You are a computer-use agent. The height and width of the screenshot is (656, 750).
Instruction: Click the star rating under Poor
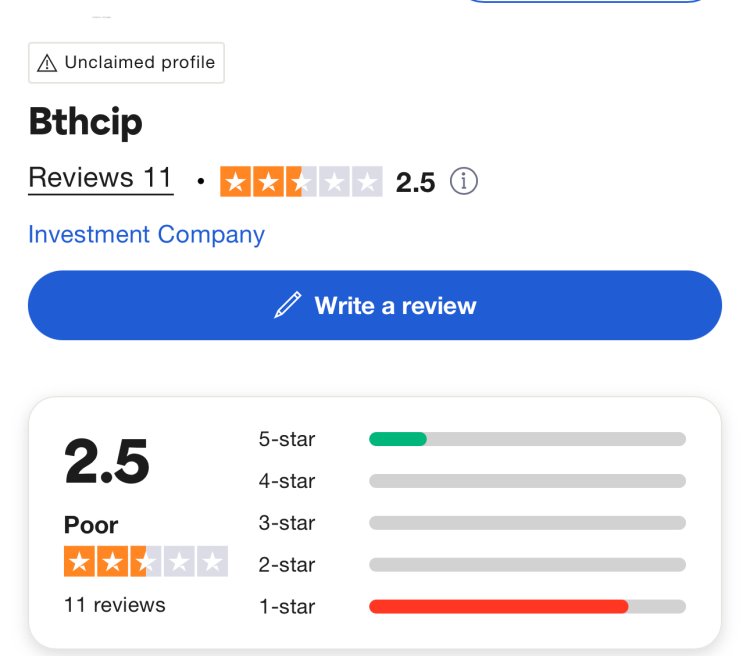(x=146, y=561)
